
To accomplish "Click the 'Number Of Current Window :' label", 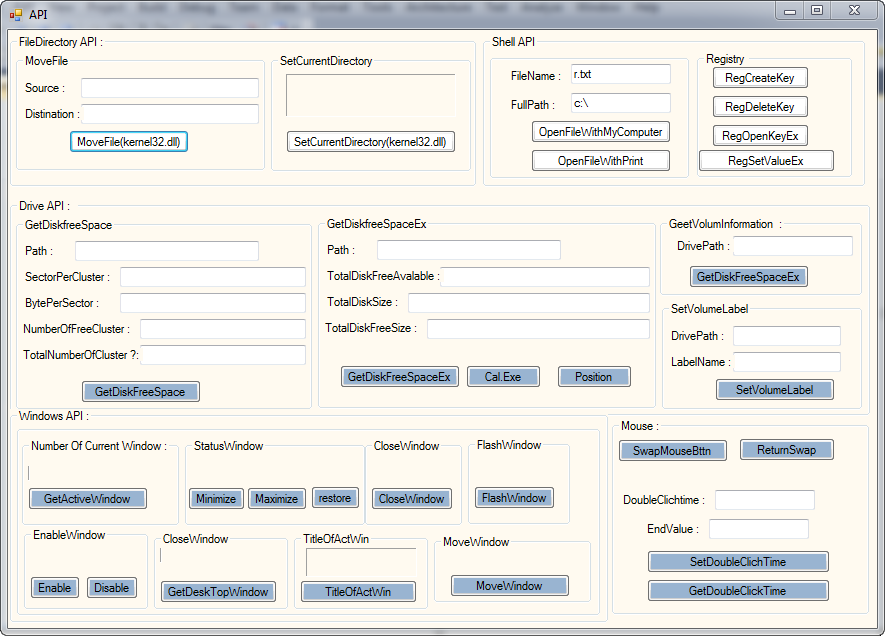I will [99, 446].
